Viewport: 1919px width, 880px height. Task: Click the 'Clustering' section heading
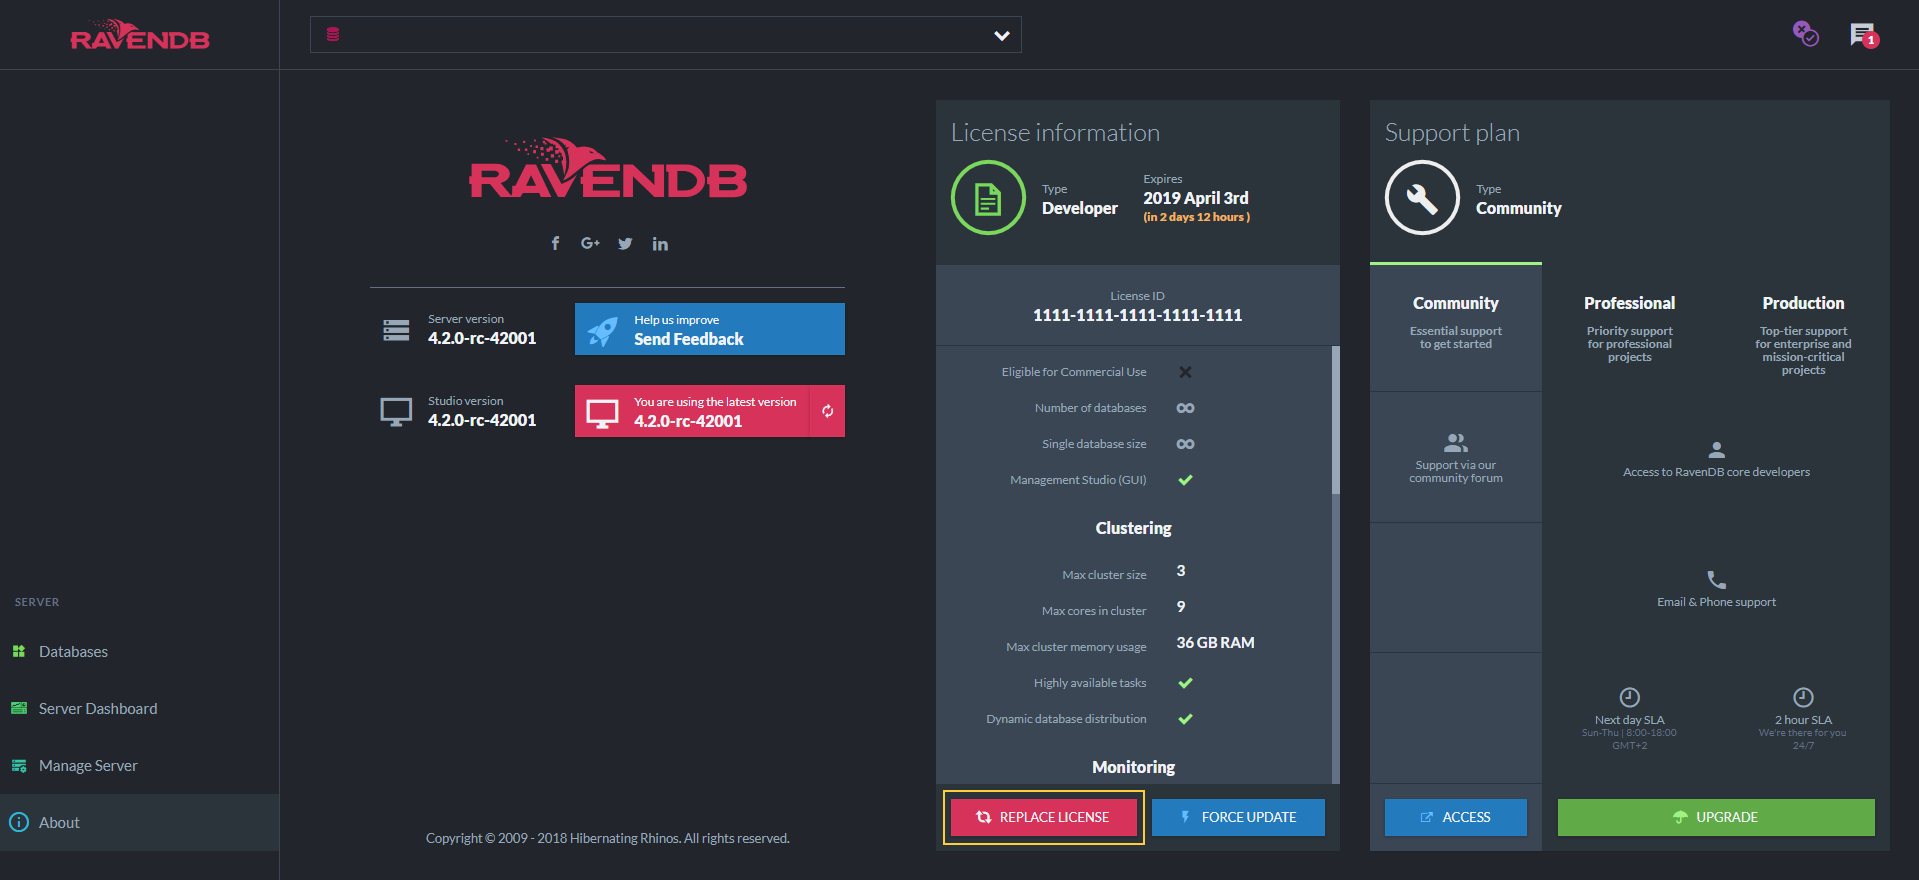1133,528
